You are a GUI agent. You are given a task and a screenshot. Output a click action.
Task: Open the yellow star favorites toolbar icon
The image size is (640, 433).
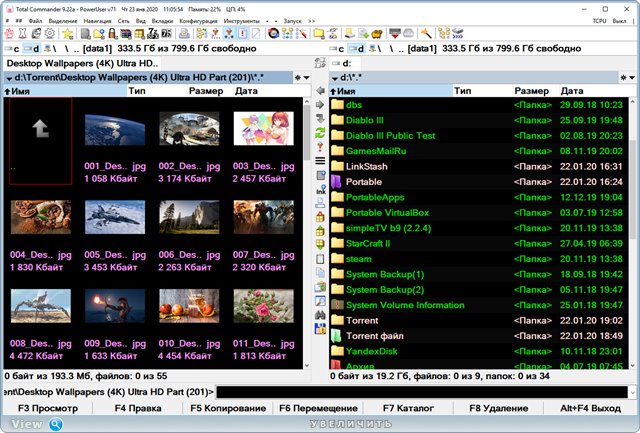[67, 33]
